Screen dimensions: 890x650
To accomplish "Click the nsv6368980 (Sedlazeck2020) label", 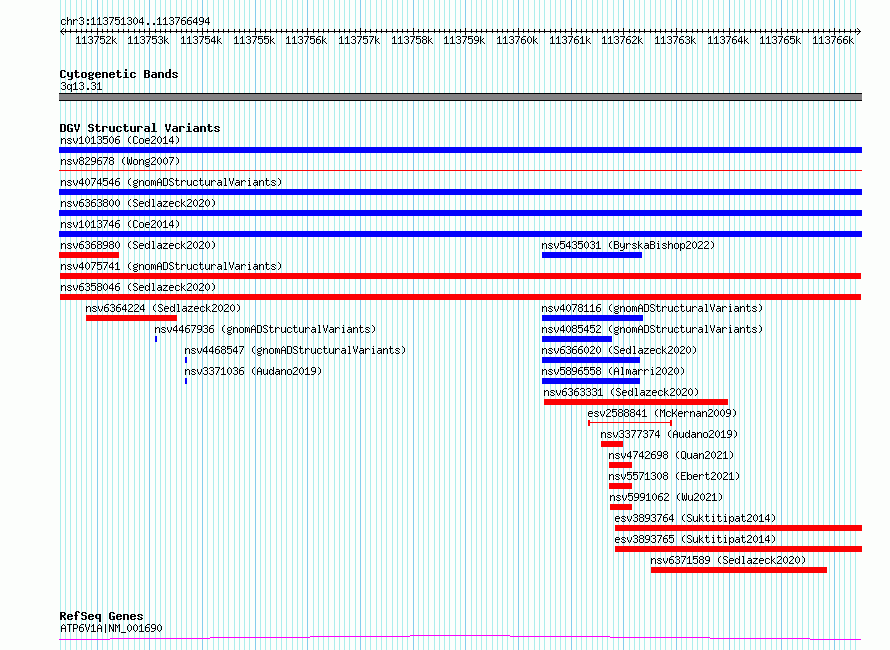I will pos(138,245).
